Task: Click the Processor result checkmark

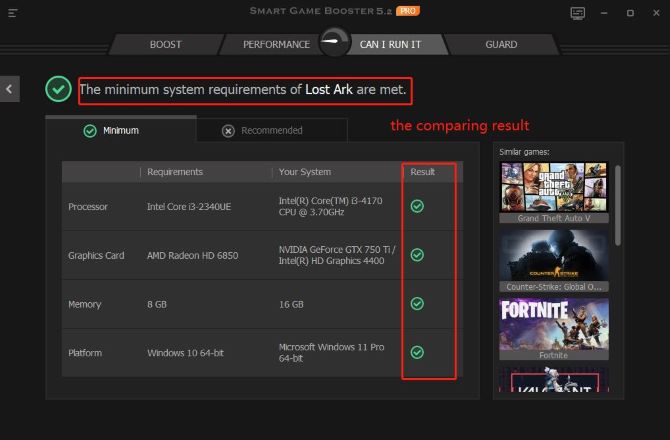Action: (417, 206)
